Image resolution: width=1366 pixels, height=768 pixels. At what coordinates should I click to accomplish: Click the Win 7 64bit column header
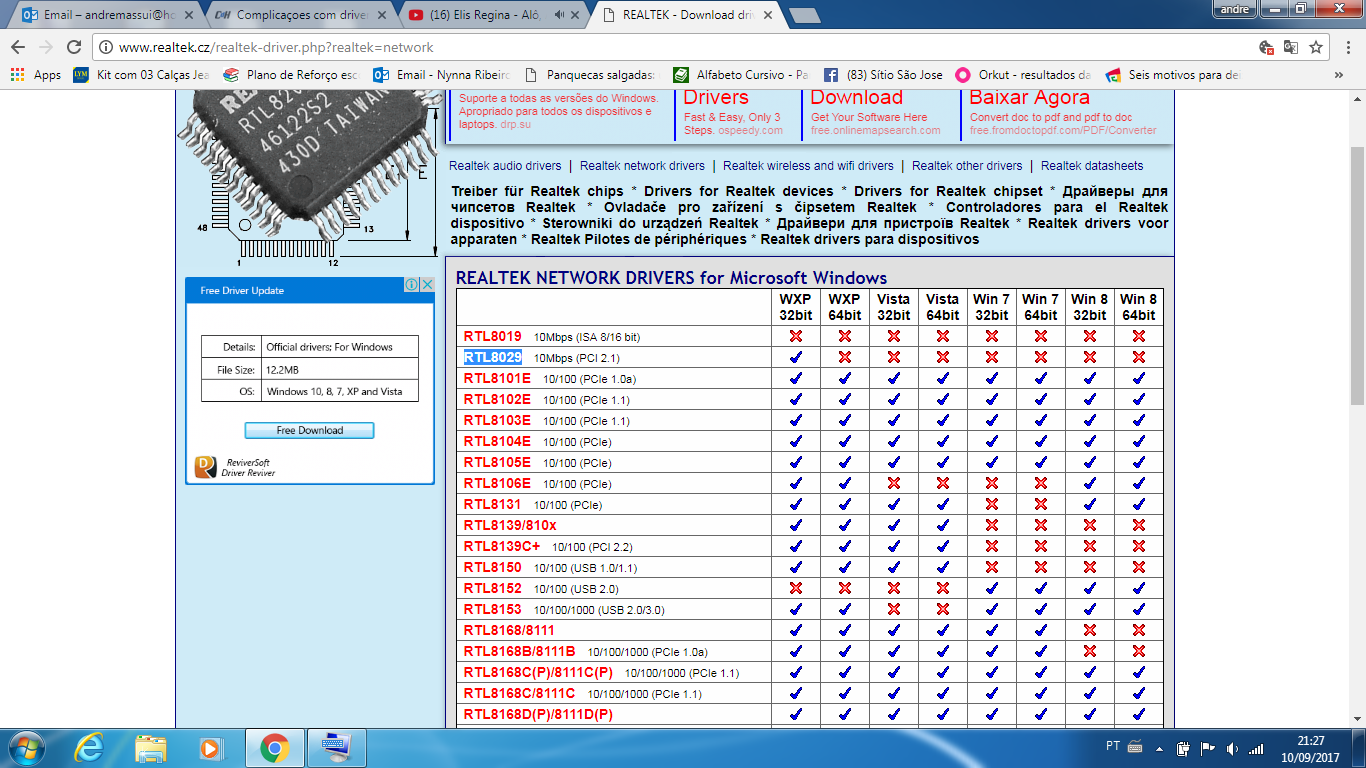(1040, 307)
